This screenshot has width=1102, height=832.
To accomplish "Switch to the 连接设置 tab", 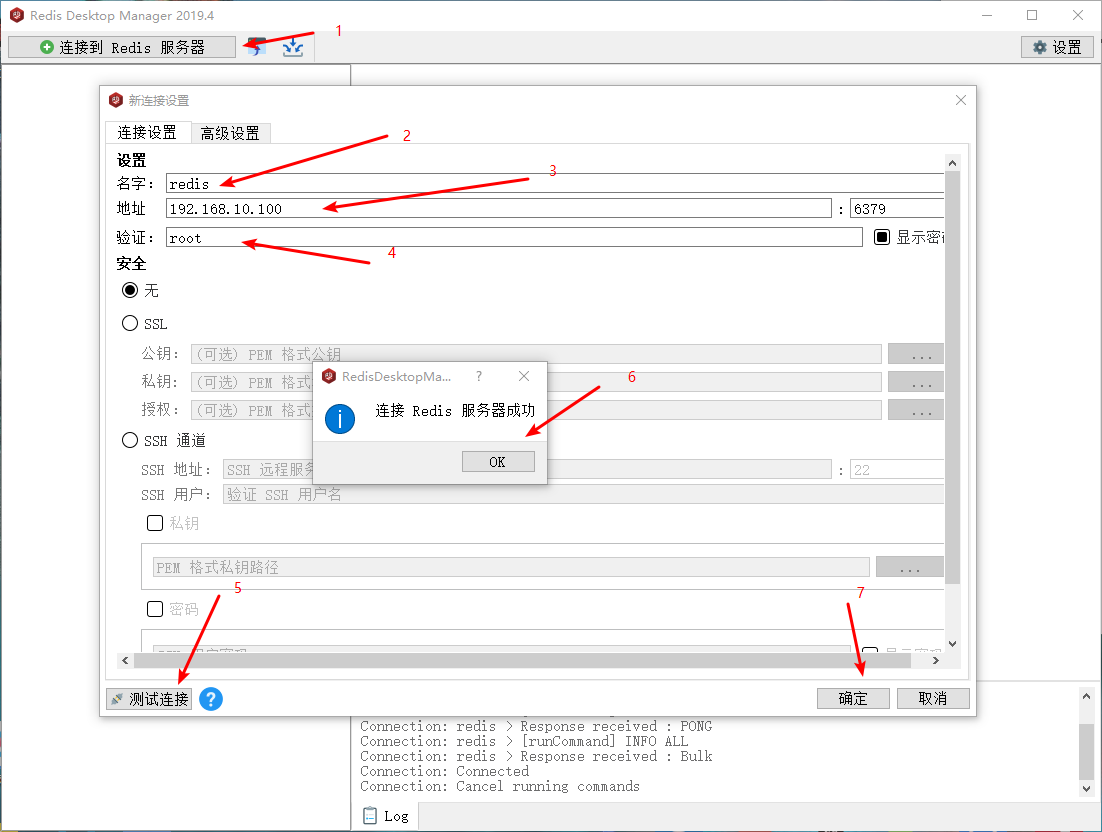I will [147, 132].
